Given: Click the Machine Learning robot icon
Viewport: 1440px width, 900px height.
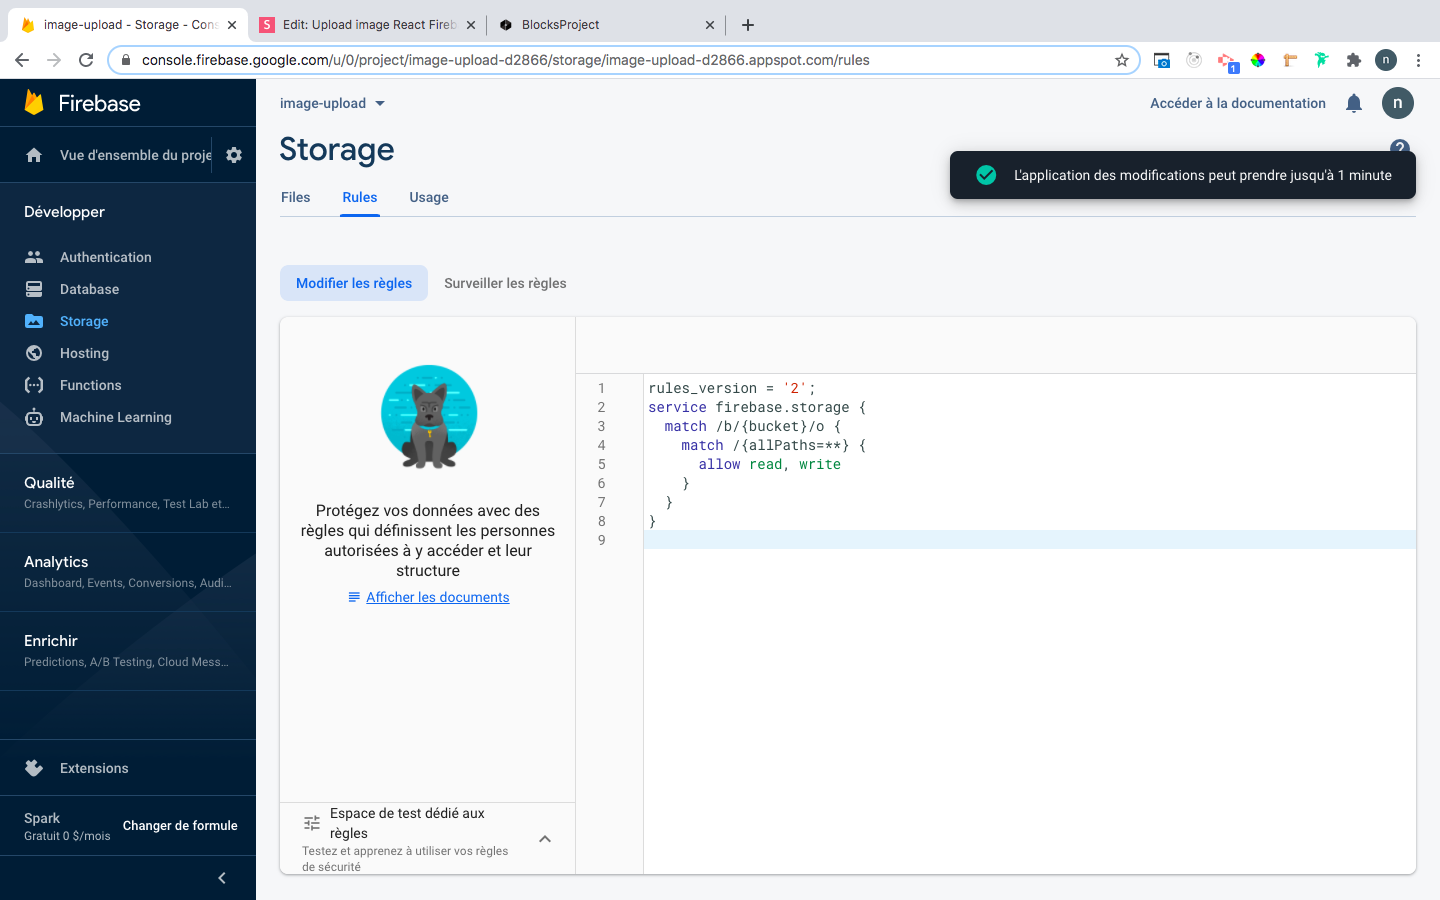Looking at the screenshot, I should pyautogui.click(x=34, y=417).
